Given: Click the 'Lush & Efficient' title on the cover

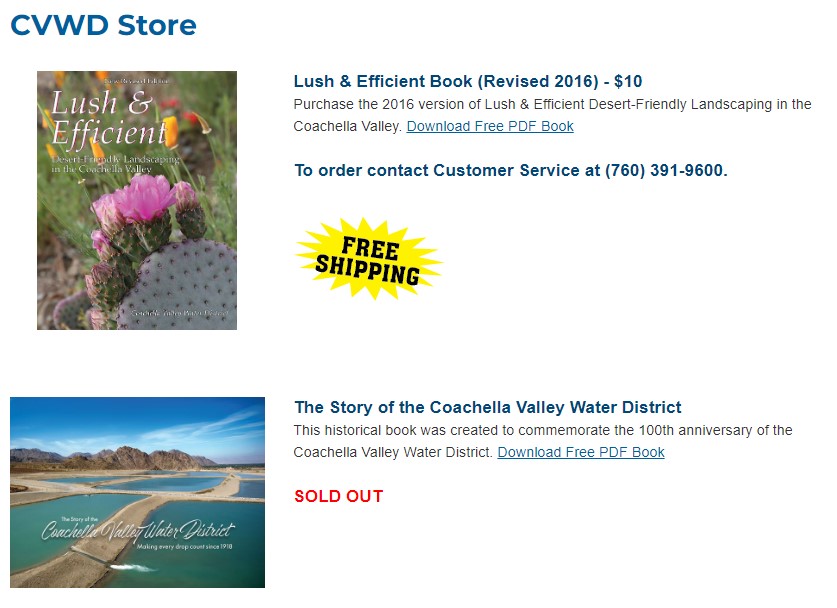Looking at the screenshot, I should pyautogui.click(x=105, y=117).
